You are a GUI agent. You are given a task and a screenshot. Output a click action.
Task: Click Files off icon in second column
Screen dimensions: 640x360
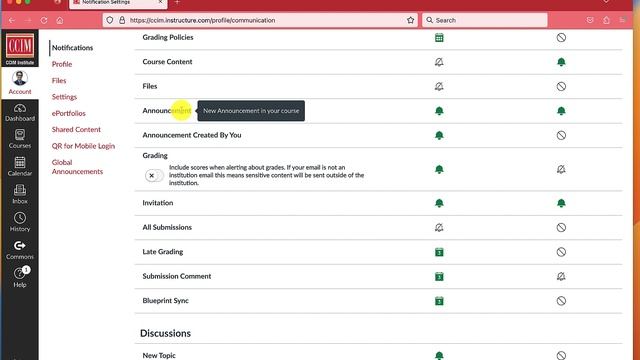pyautogui.click(x=561, y=87)
